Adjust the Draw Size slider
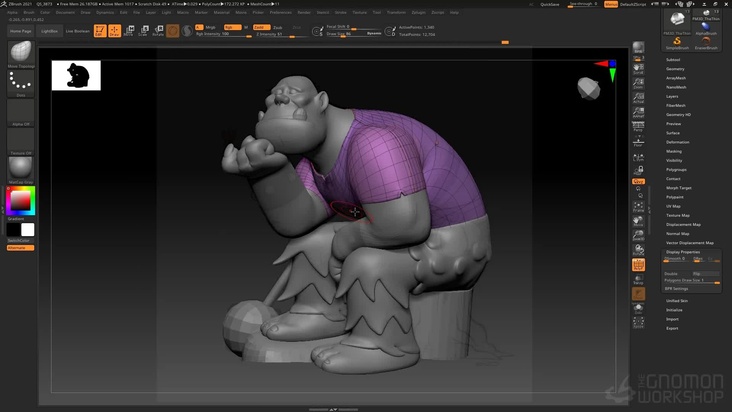The height and width of the screenshot is (412, 732). click(x=353, y=34)
